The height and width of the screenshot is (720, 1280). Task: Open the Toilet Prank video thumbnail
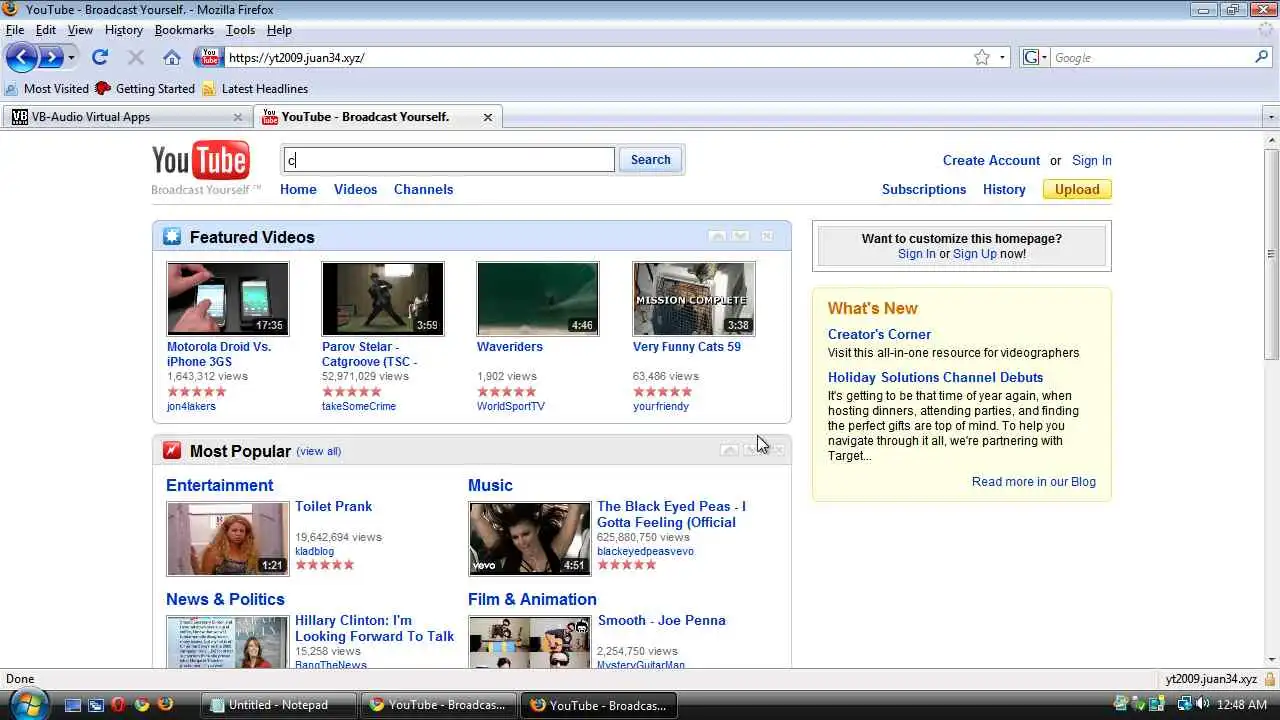click(x=228, y=539)
